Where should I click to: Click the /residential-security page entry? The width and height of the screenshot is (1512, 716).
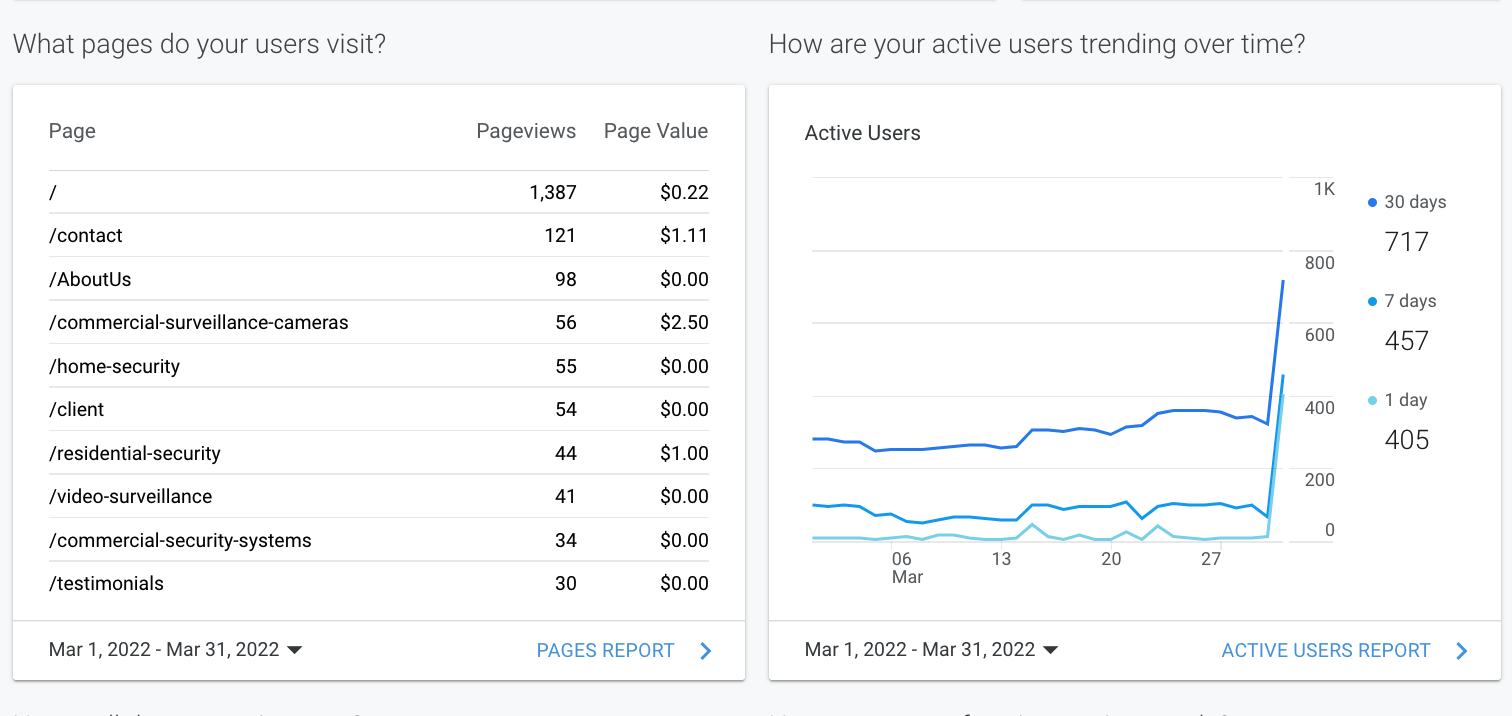[135, 454]
